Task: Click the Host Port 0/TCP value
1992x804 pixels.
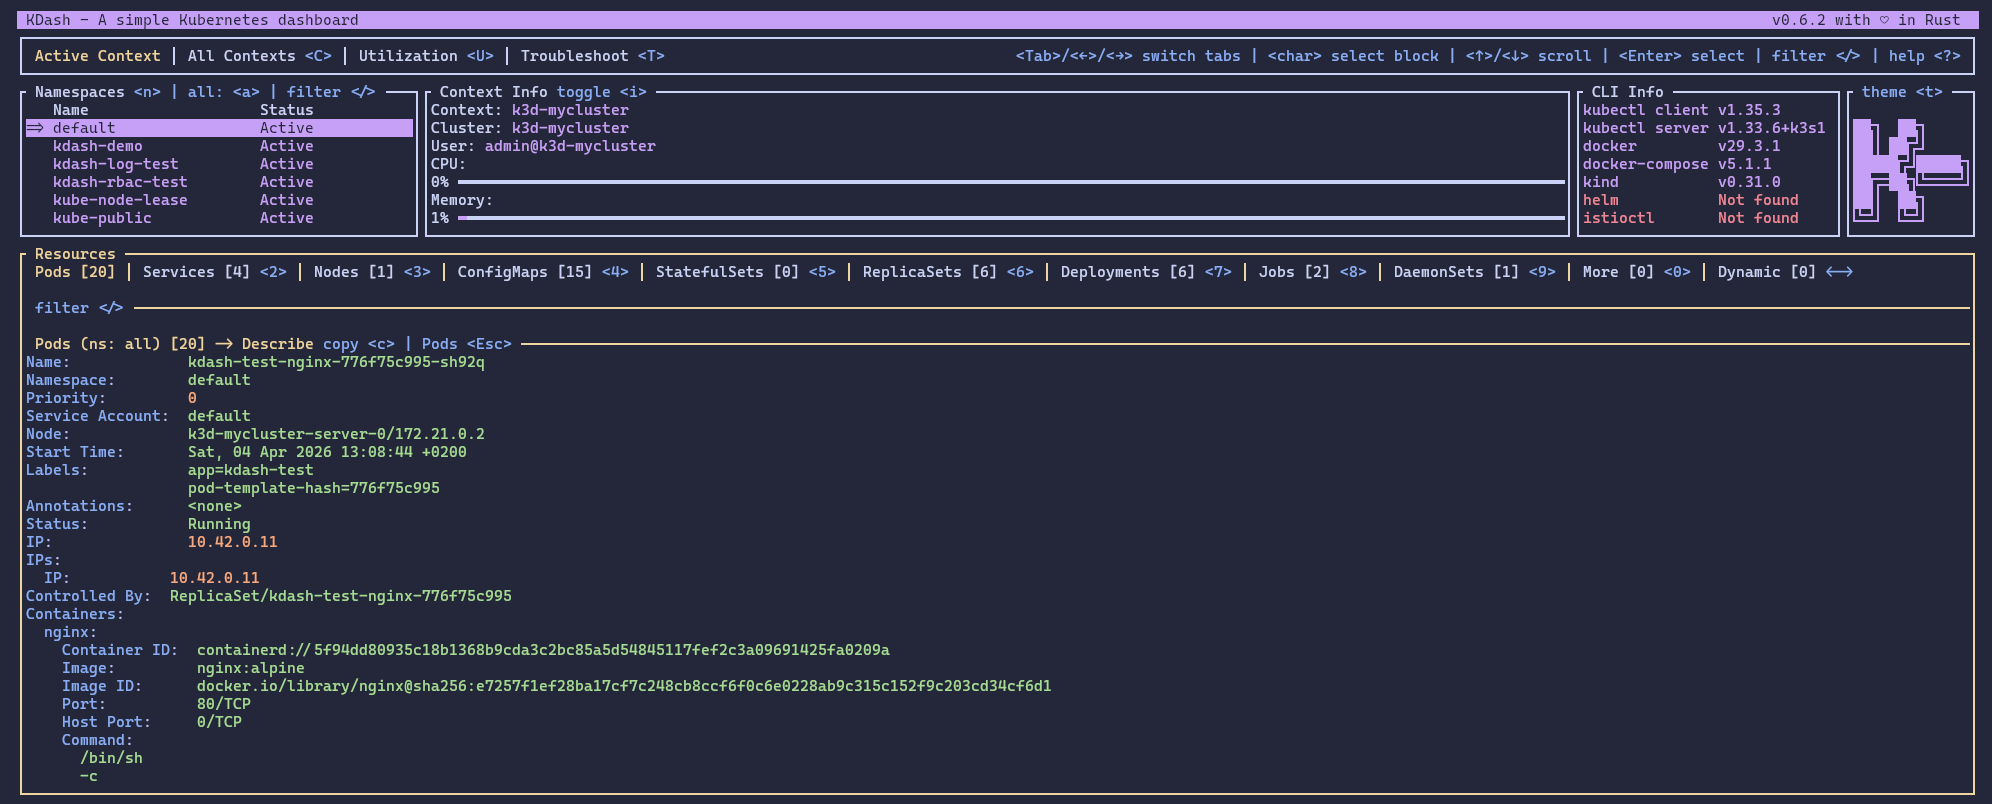Action: [219, 722]
